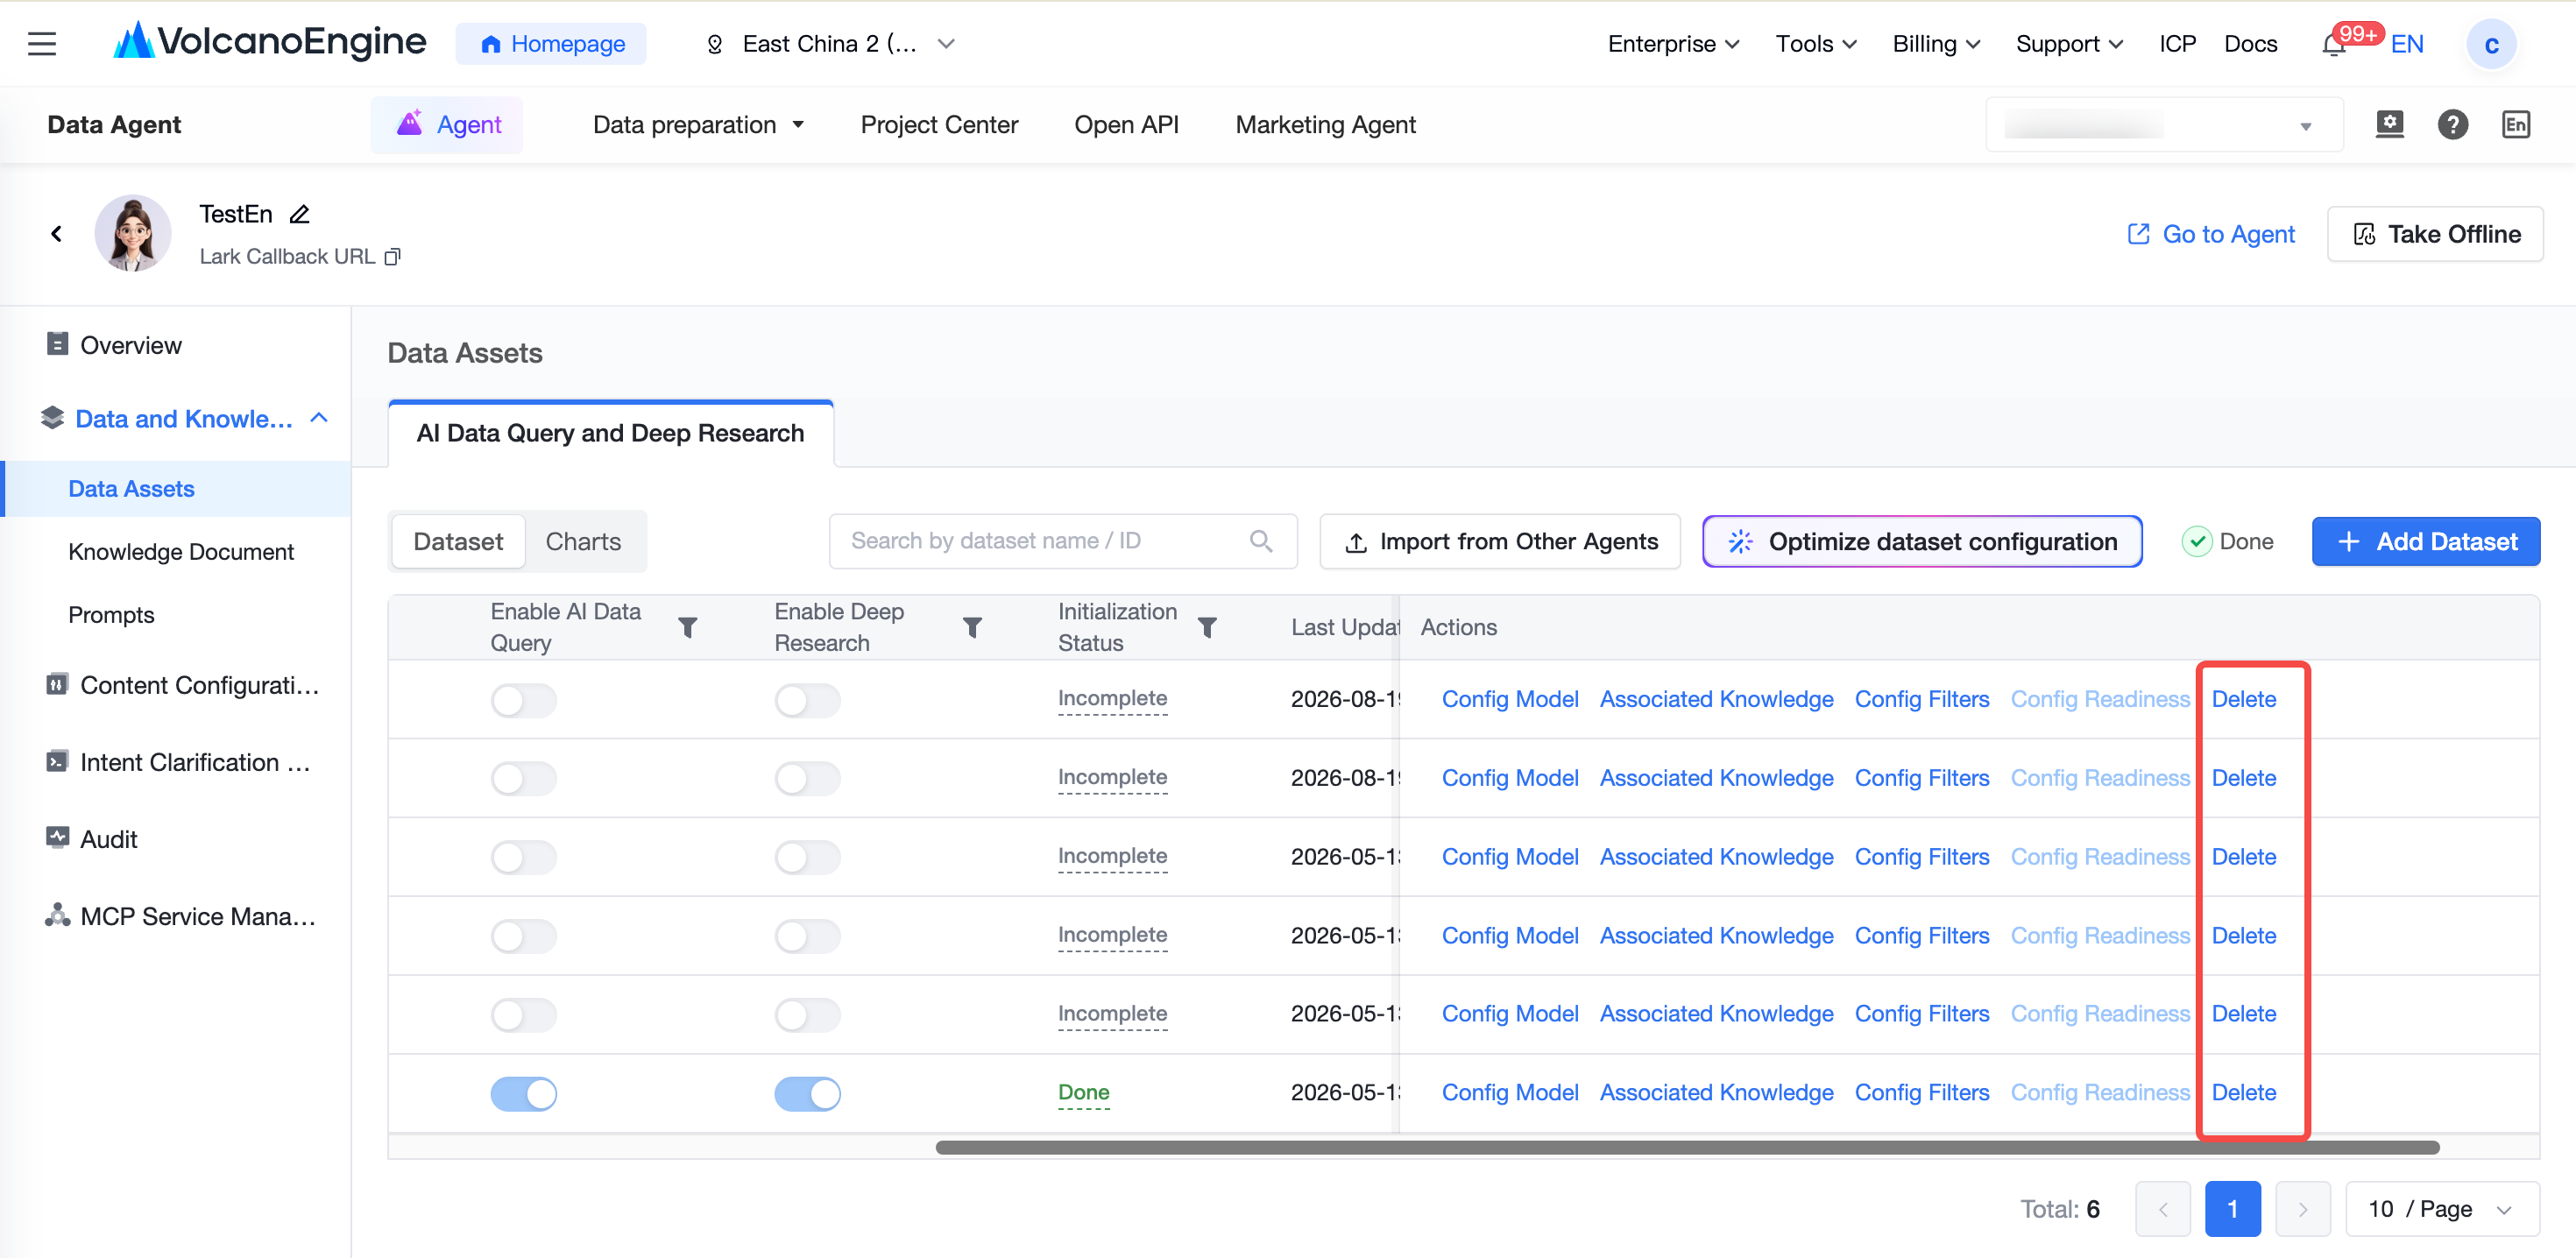Viewport: 2576px width, 1258px height.
Task: Go to pagination page 1
Action: point(2232,1209)
